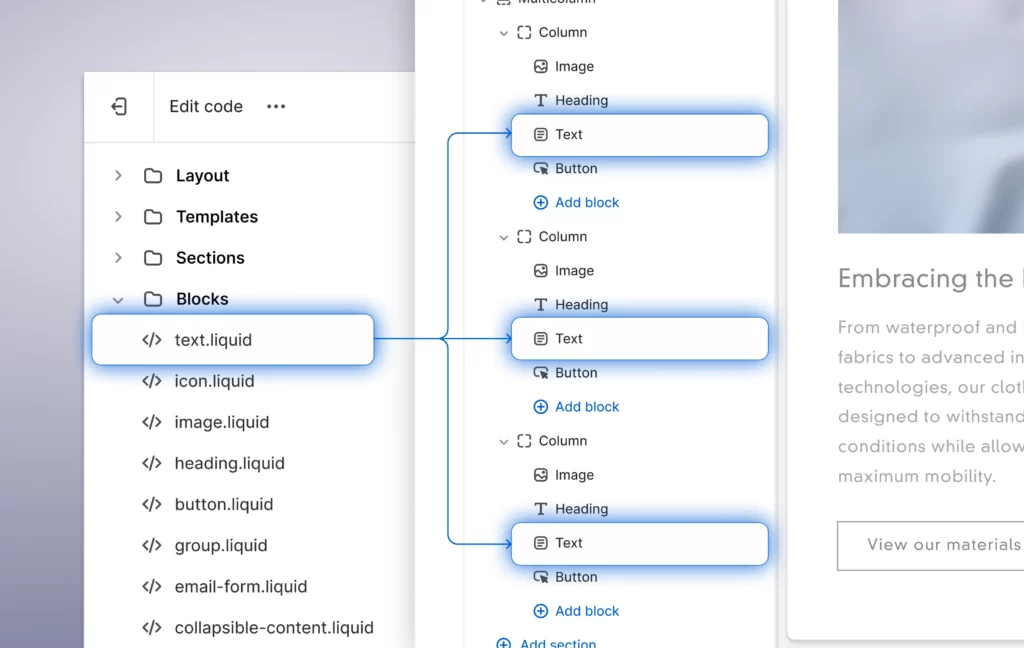Expand the Layout folder chevron
This screenshot has width=1024, height=648.
point(118,176)
